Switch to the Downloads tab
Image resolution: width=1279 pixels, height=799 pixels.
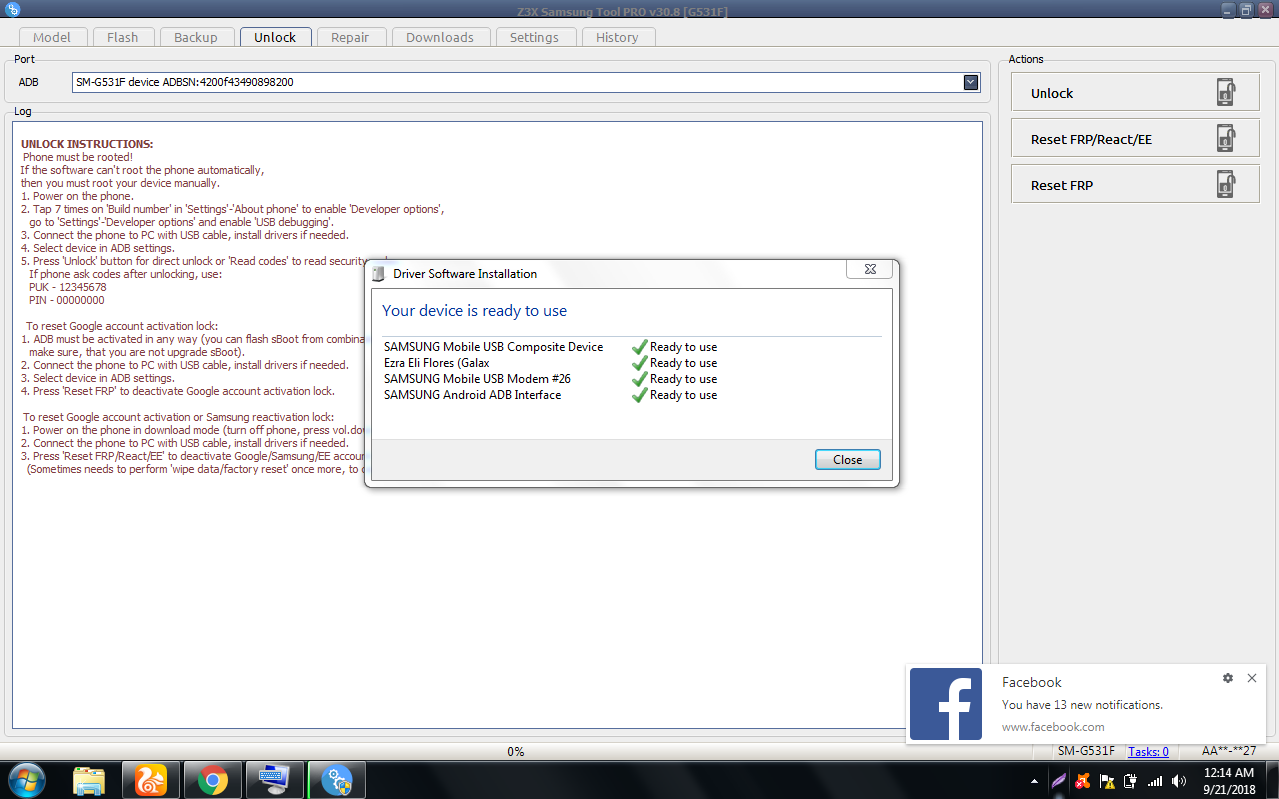[440, 37]
